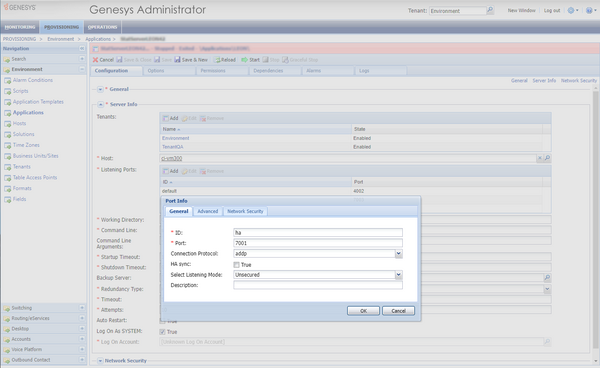Click the Log out link
The height and width of the screenshot is (368, 600).
552,11
